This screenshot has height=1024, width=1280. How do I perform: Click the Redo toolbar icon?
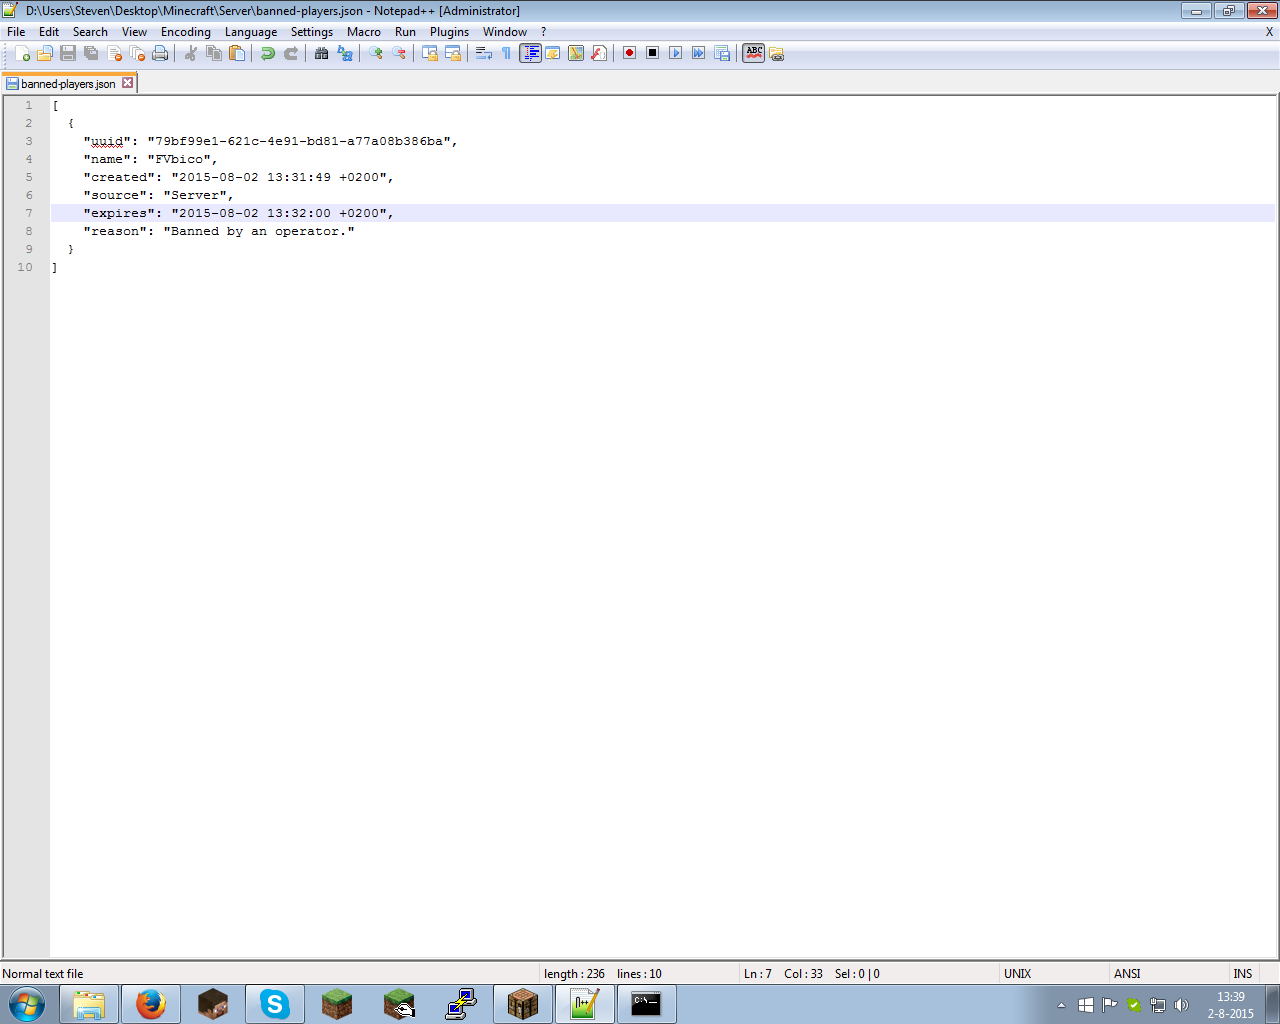click(x=290, y=53)
